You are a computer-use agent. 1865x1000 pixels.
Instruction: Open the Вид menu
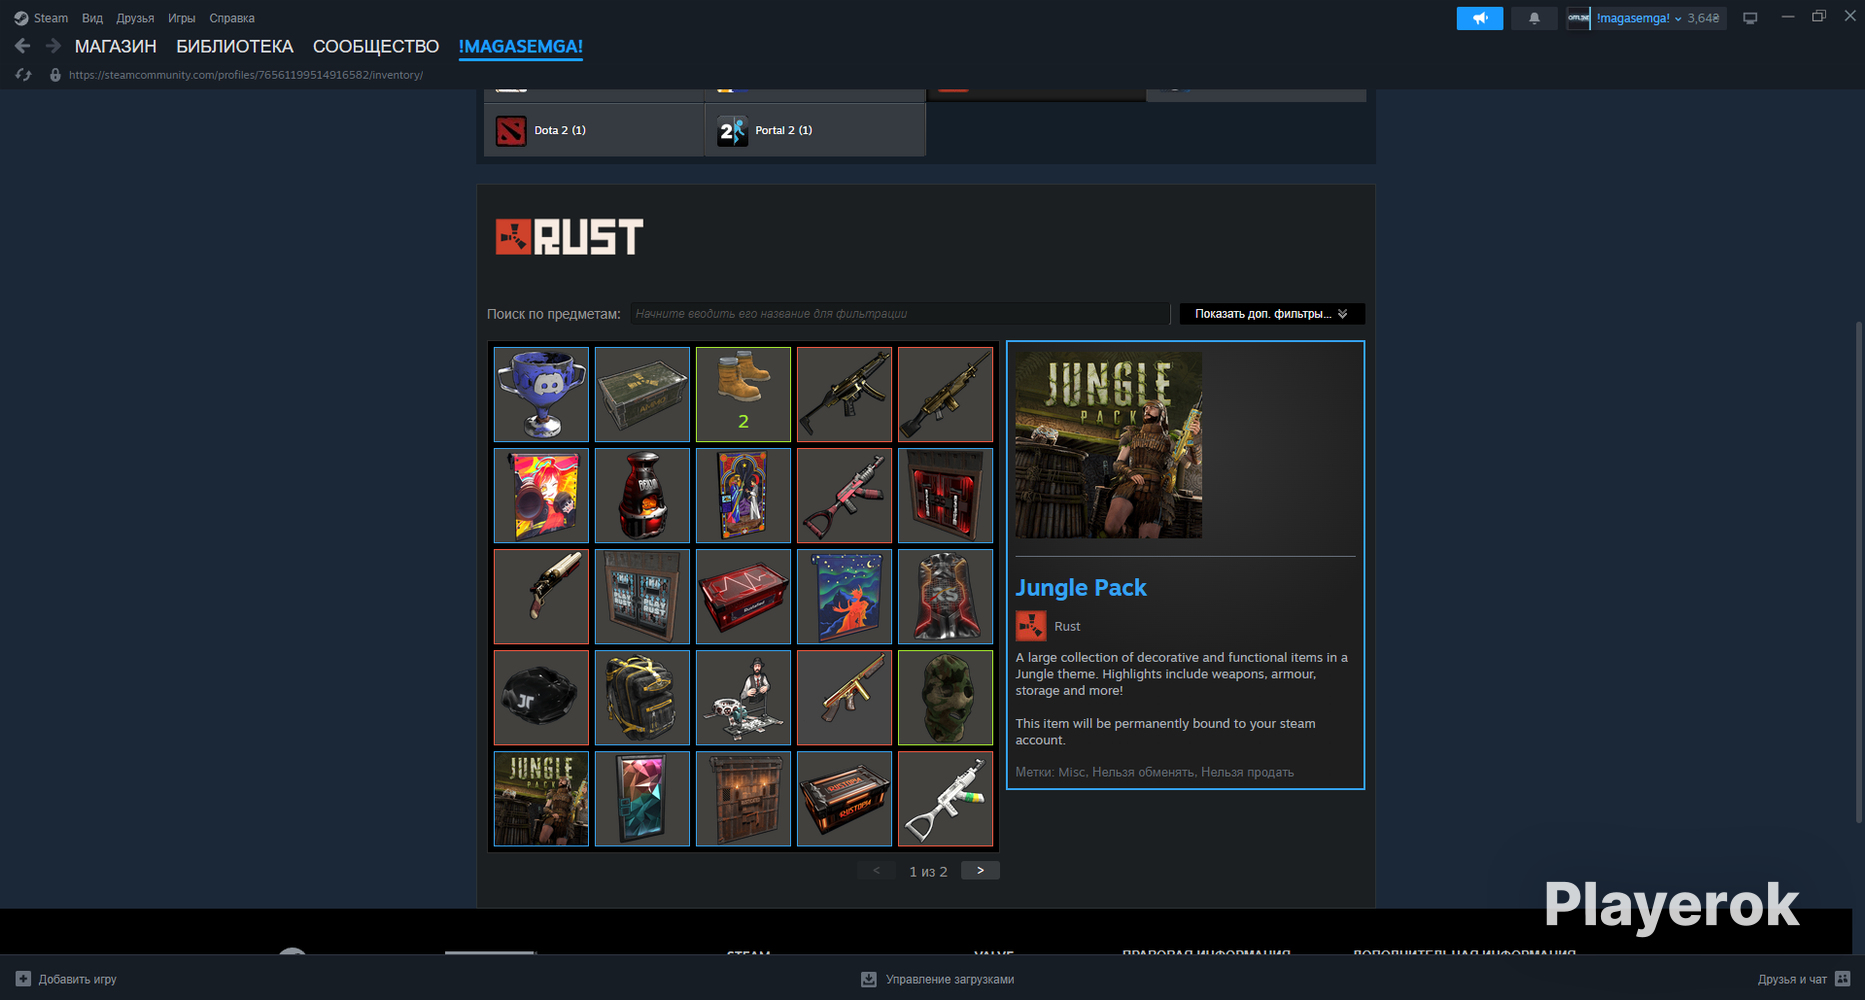pyautogui.click(x=92, y=18)
